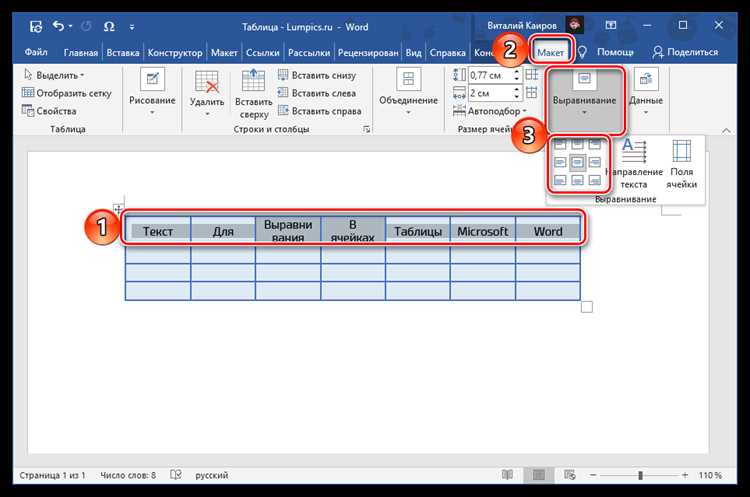Click Insert Left (Вставить слева) button
The image size is (750, 497).
coord(317,93)
